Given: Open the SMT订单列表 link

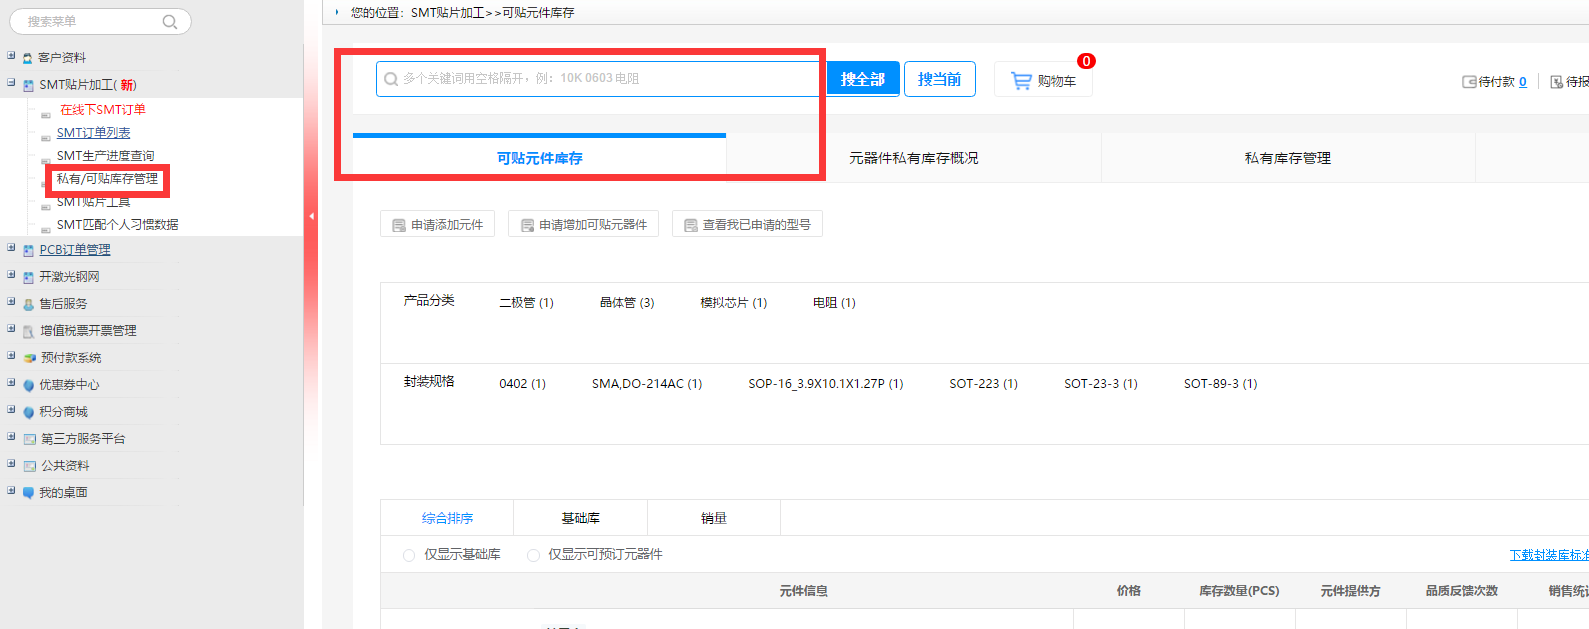Looking at the screenshot, I should 93,133.
